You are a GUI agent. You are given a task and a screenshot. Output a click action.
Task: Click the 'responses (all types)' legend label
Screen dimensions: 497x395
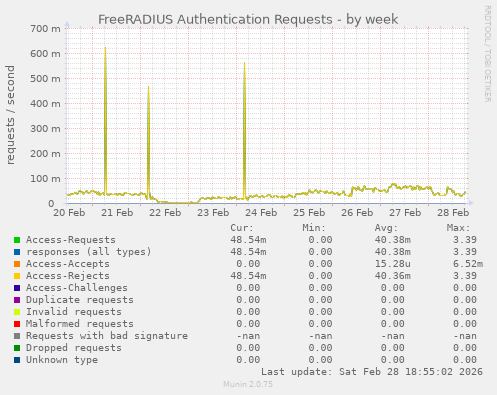pyautogui.click(x=89, y=252)
